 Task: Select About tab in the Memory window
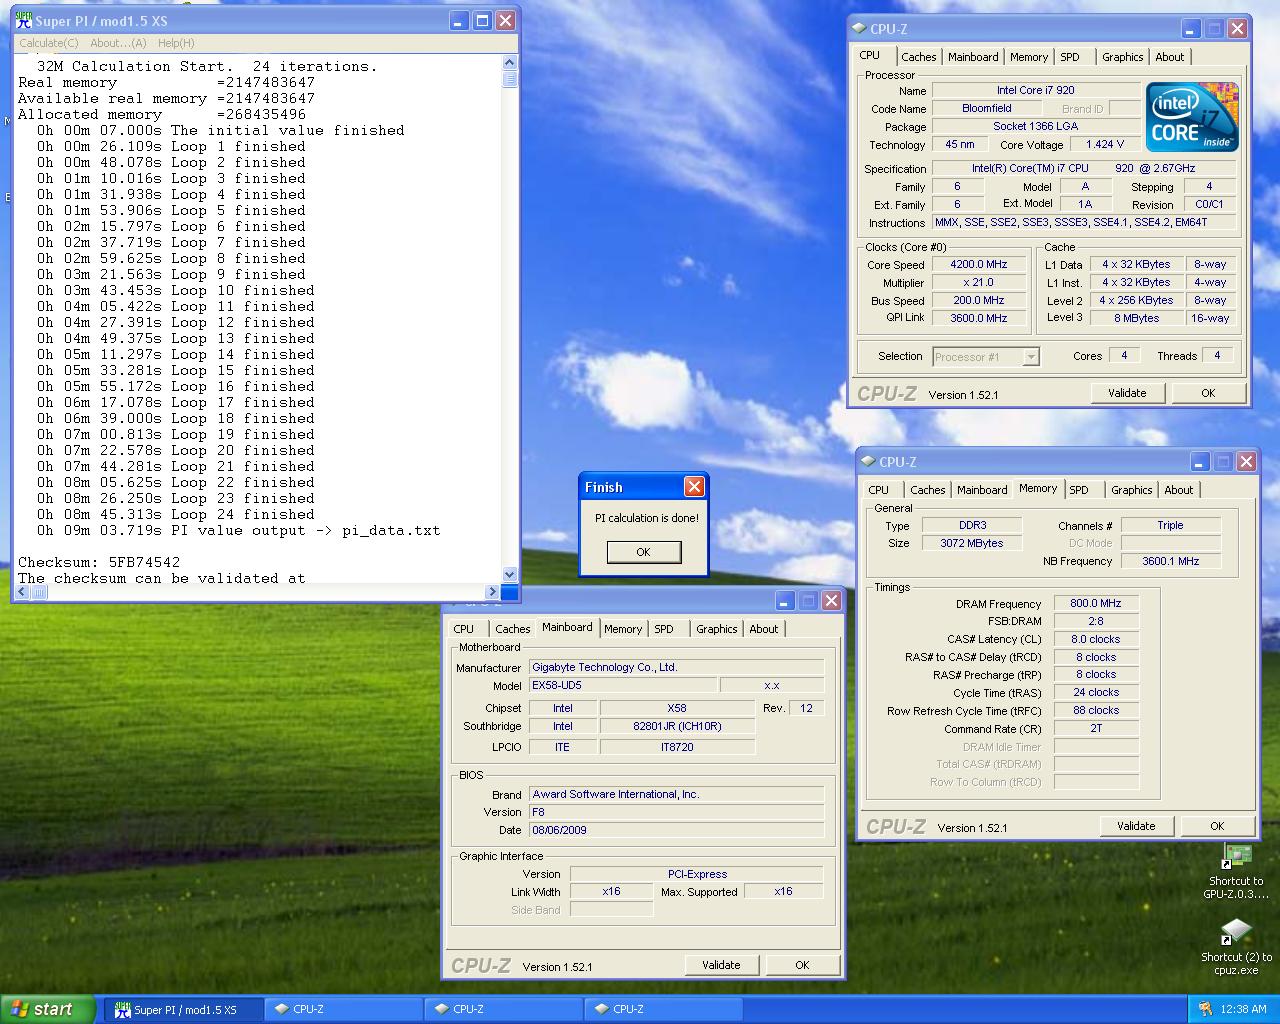[x=1178, y=490]
